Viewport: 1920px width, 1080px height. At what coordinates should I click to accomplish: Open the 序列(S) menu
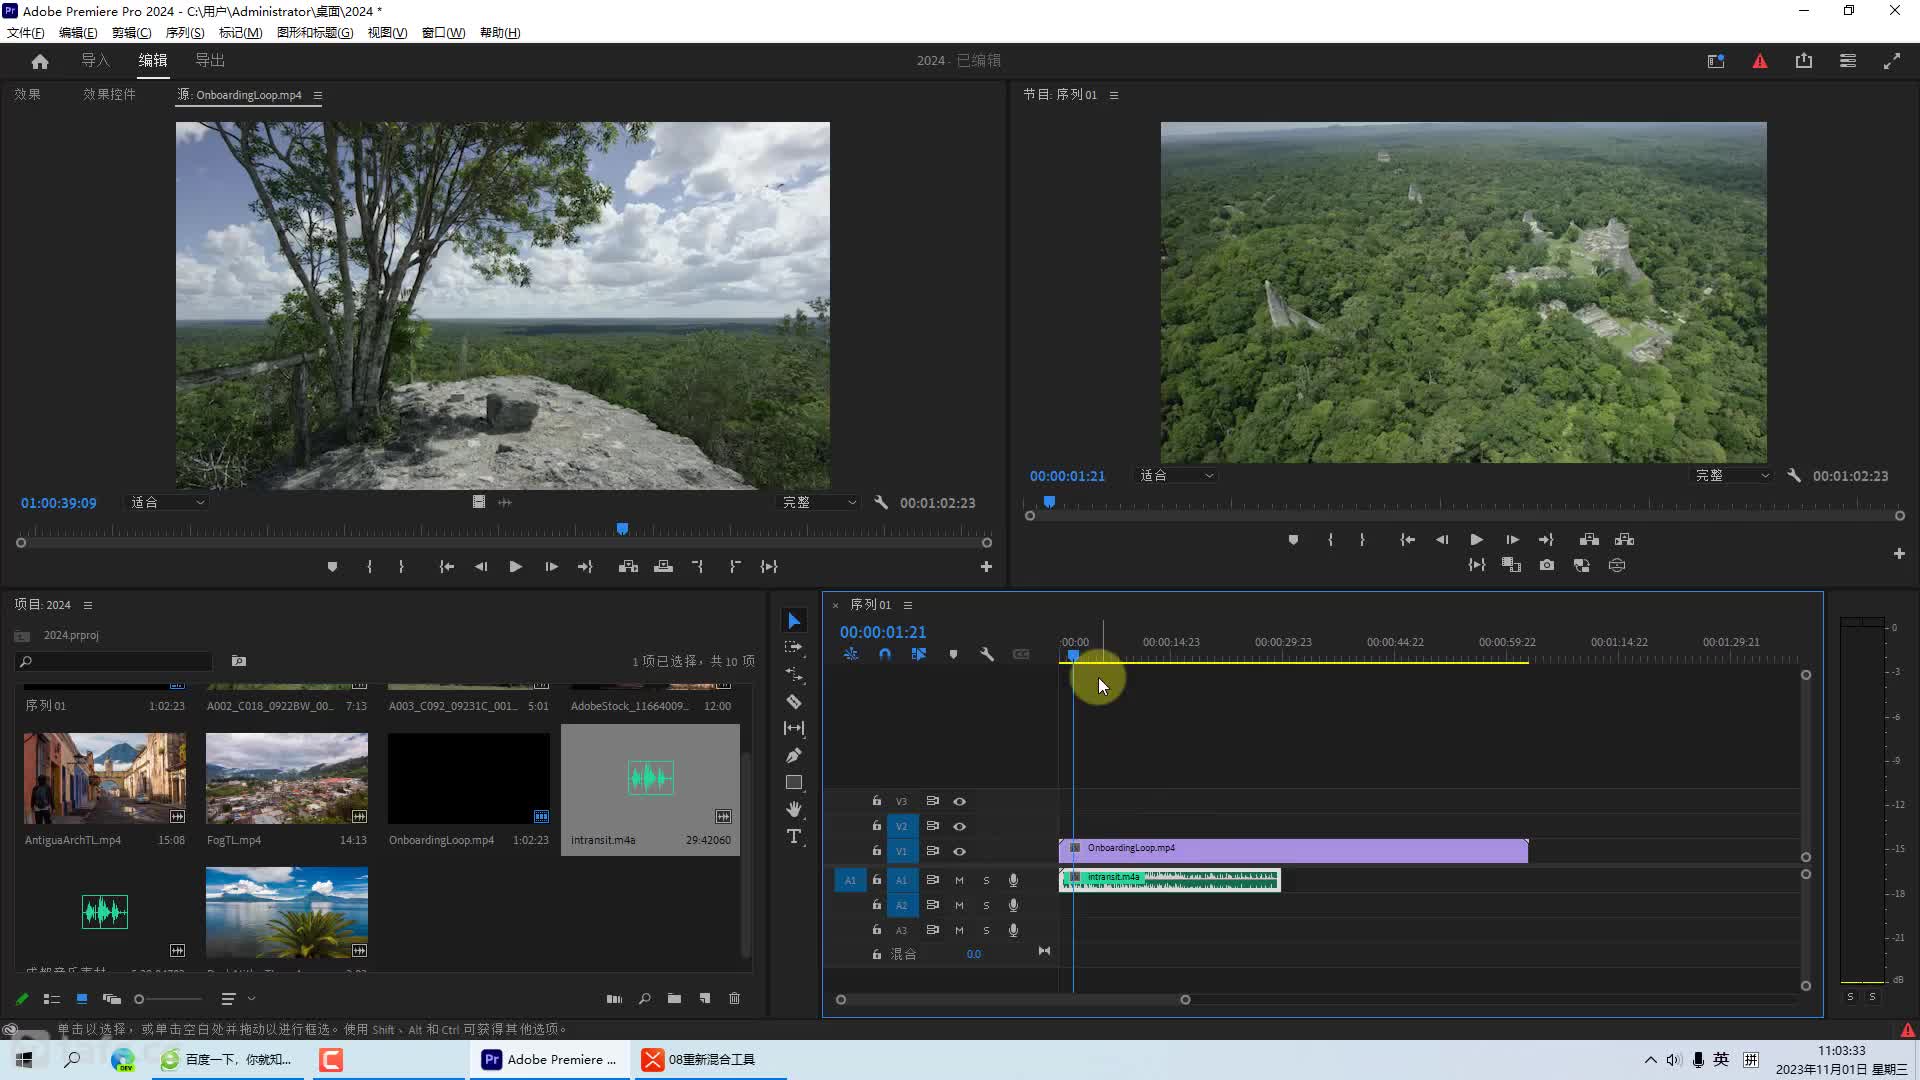(x=185, y=33)
